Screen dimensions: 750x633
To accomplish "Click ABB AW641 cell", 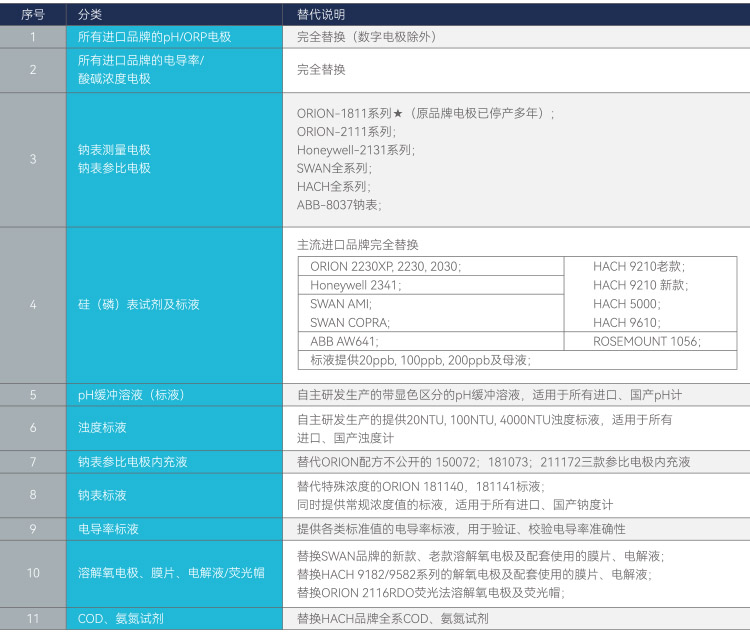I will point(430,341).
